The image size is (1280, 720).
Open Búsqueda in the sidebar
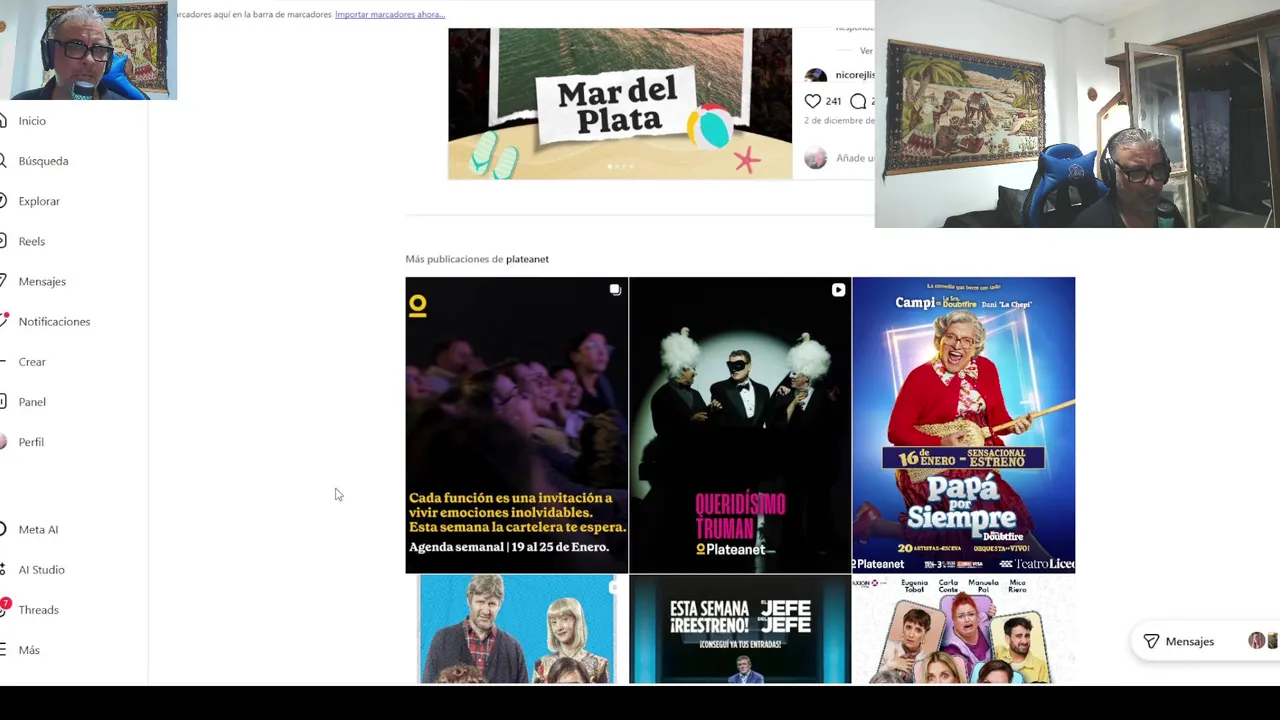tap(43, 161)
